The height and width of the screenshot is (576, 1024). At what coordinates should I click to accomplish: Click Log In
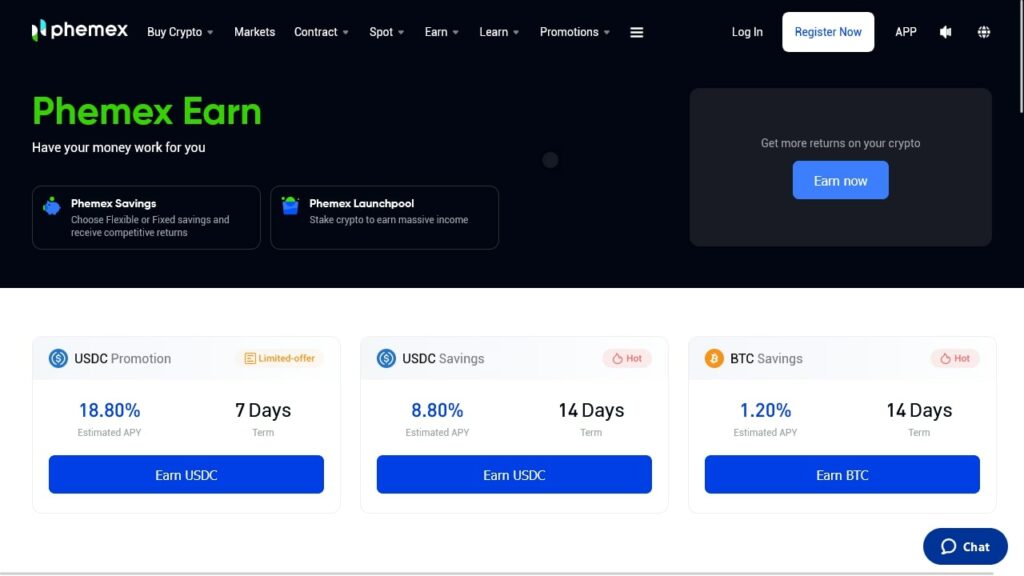[747, 32]
